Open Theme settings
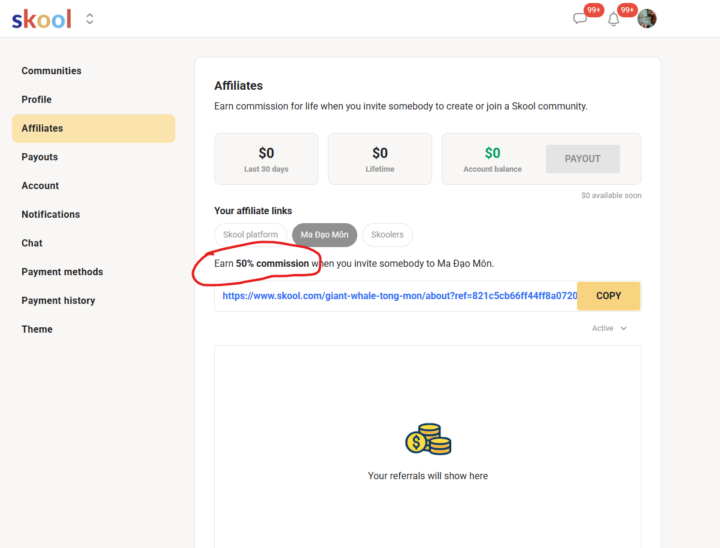720x548 pixels. point(93,329)
